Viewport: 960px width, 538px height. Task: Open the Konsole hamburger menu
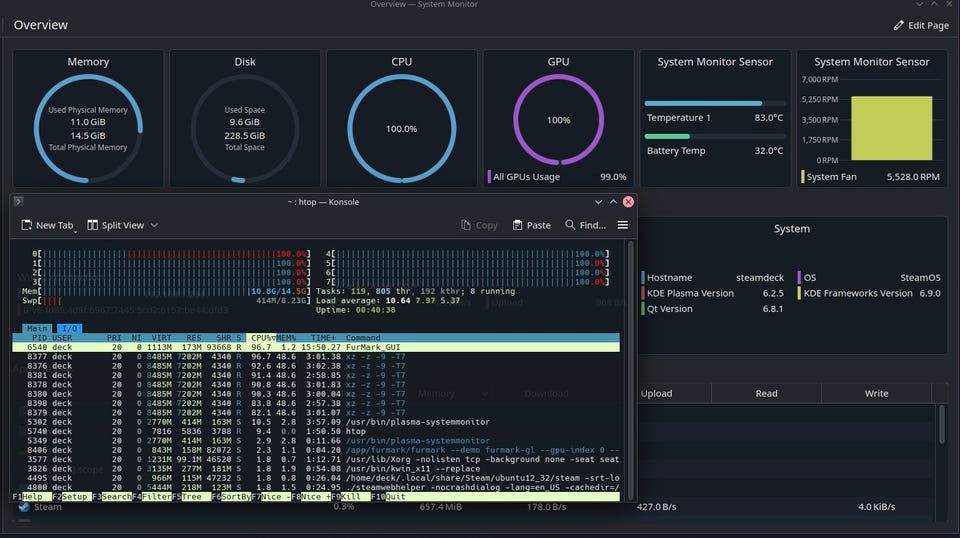(622, 225)
